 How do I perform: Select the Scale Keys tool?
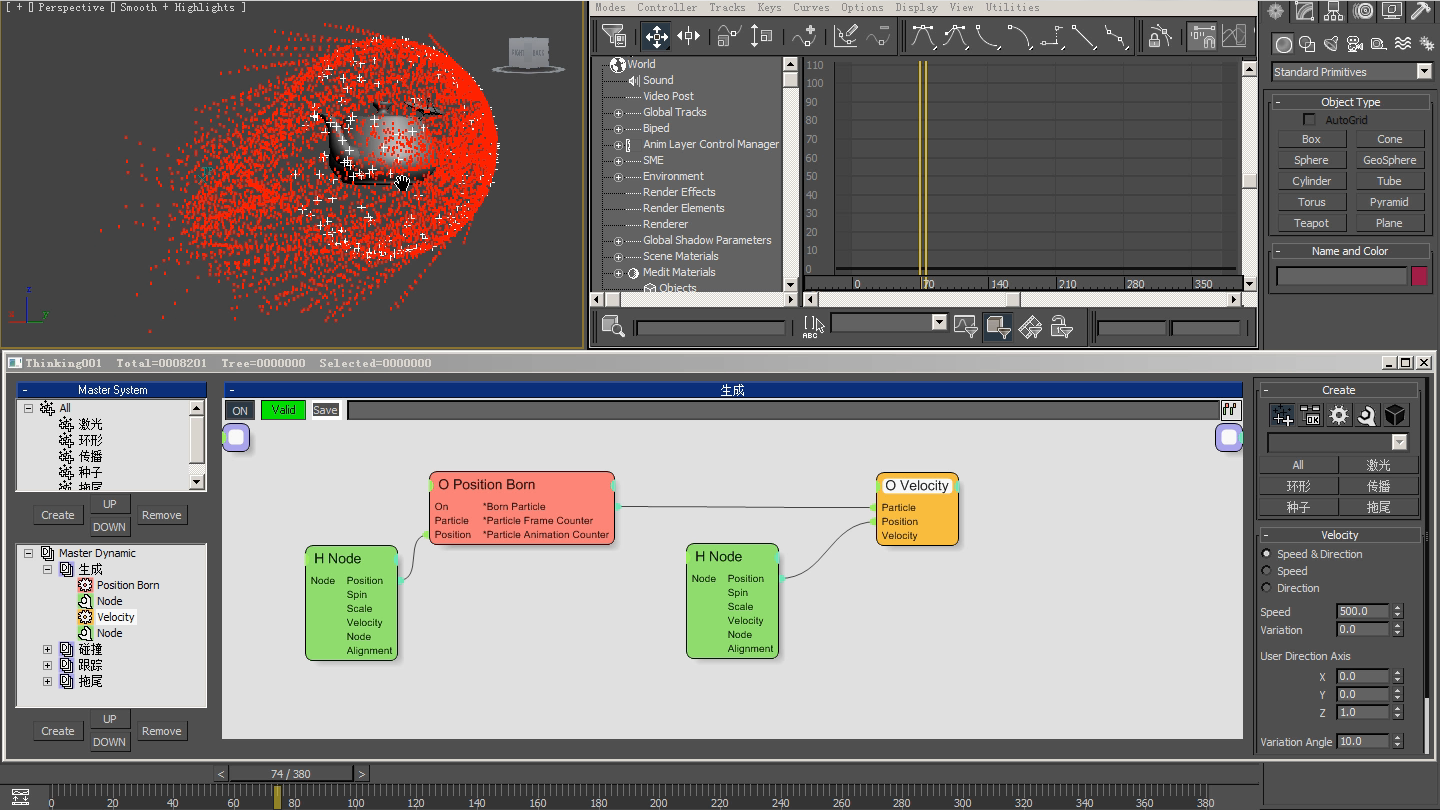tap(729, 37)
